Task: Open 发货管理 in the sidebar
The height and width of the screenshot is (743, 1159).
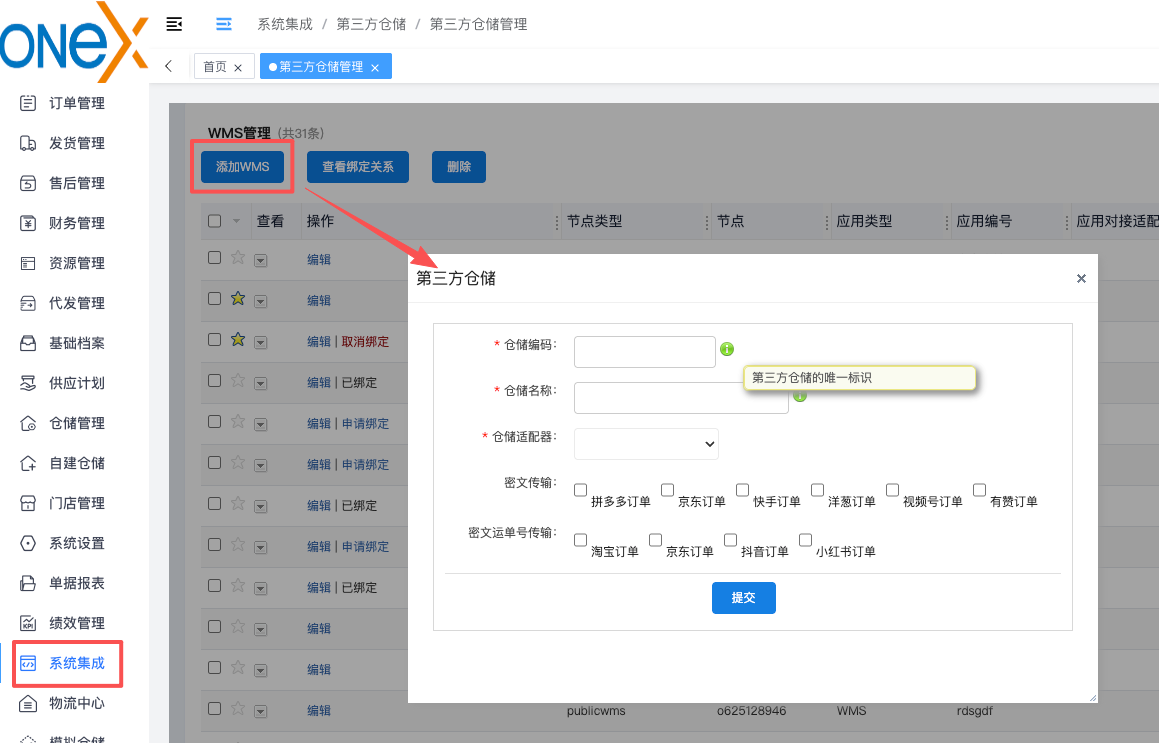Action: click(62, 143)
